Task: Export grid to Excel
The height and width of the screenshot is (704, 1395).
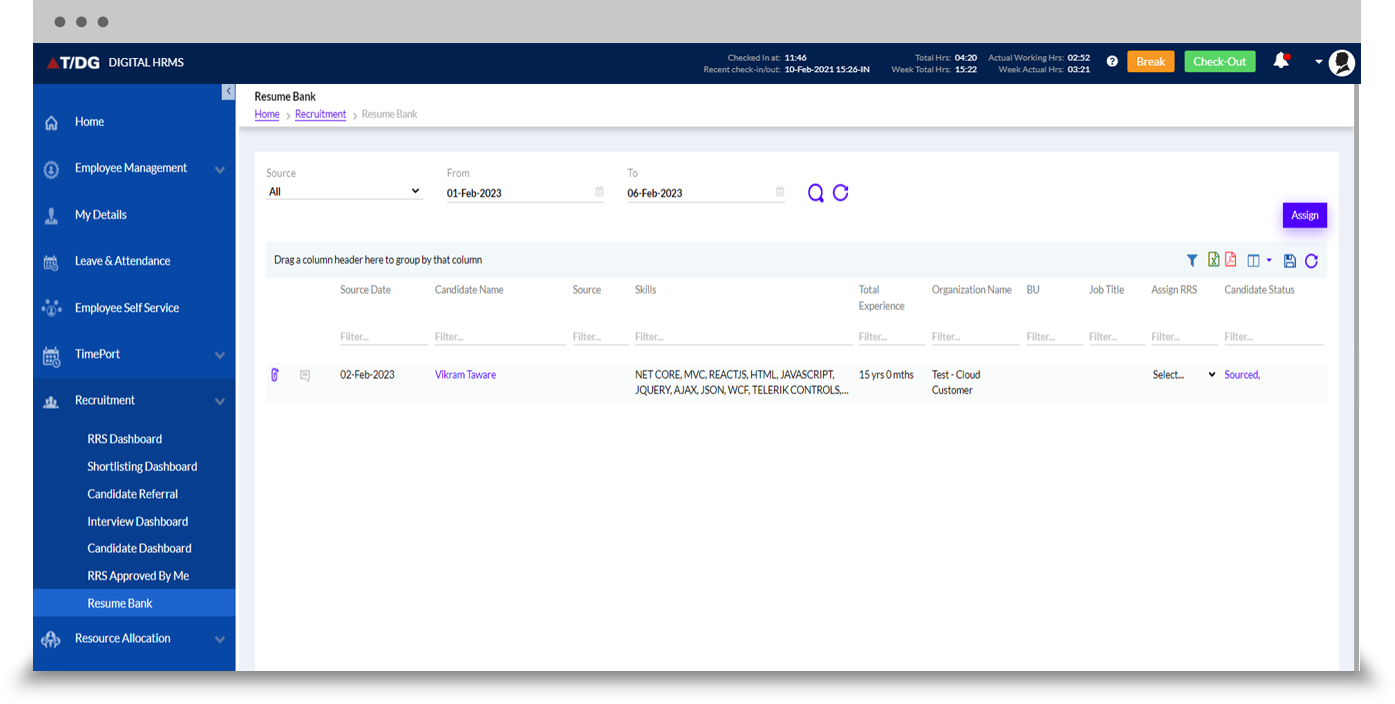Action: [1213, 260]
